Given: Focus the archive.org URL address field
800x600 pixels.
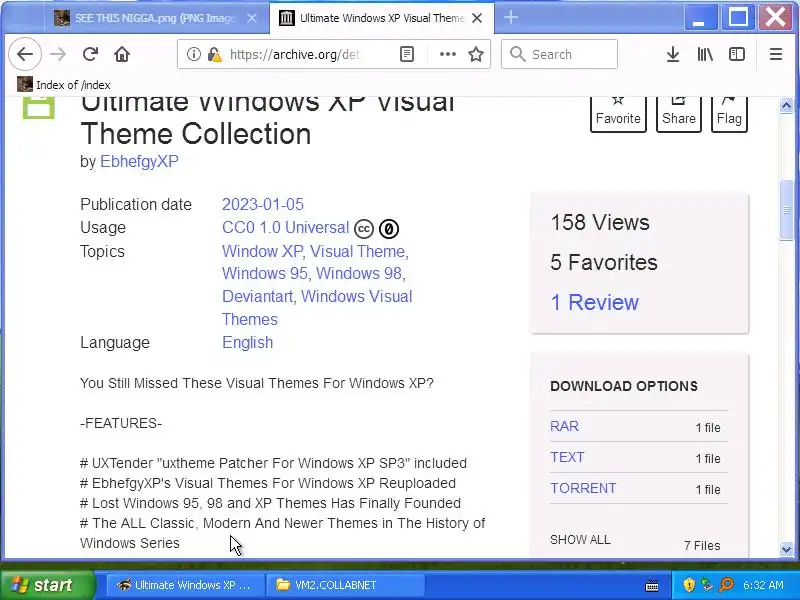Looking at the screenshot, I should [296, 54].
